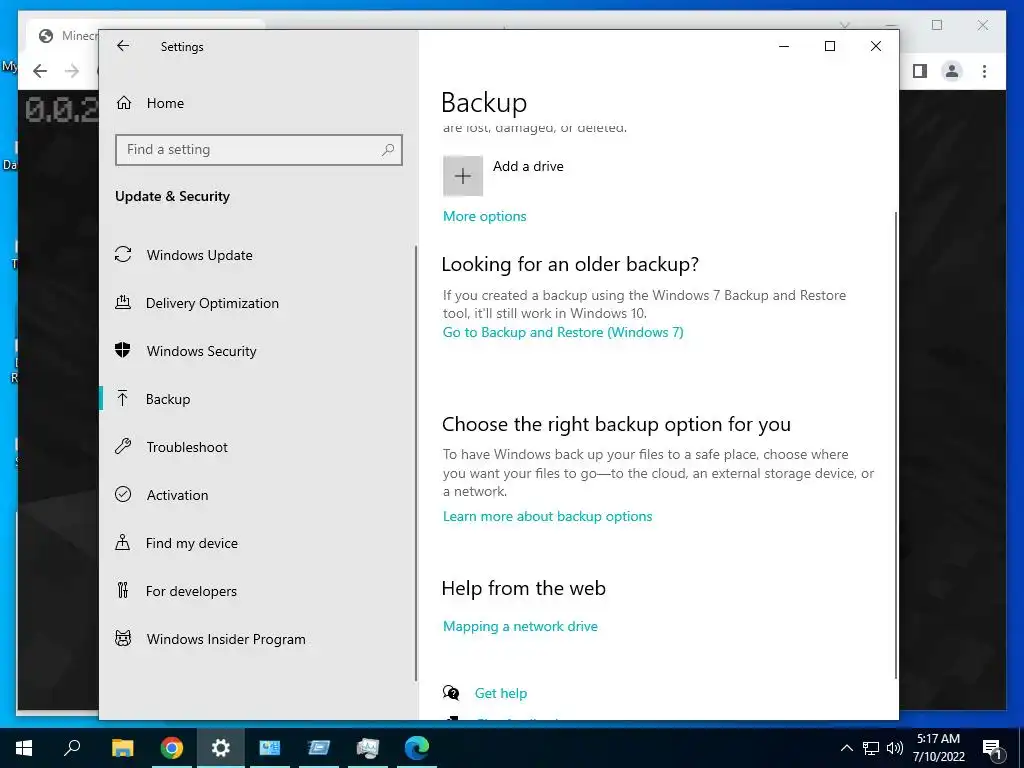Open taskbar search magnifier
Screen dimensions: 1024x768
click(72, 748)
